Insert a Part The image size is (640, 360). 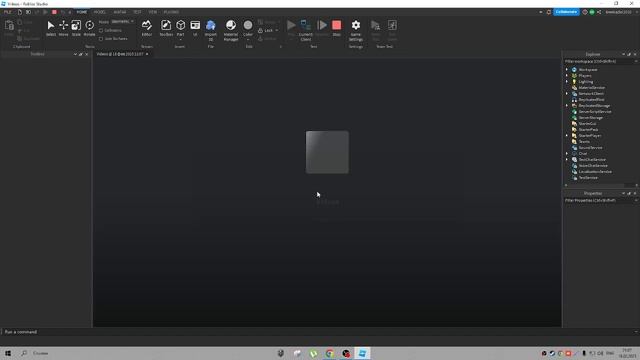pyautogui.click(x=180, y=26)
